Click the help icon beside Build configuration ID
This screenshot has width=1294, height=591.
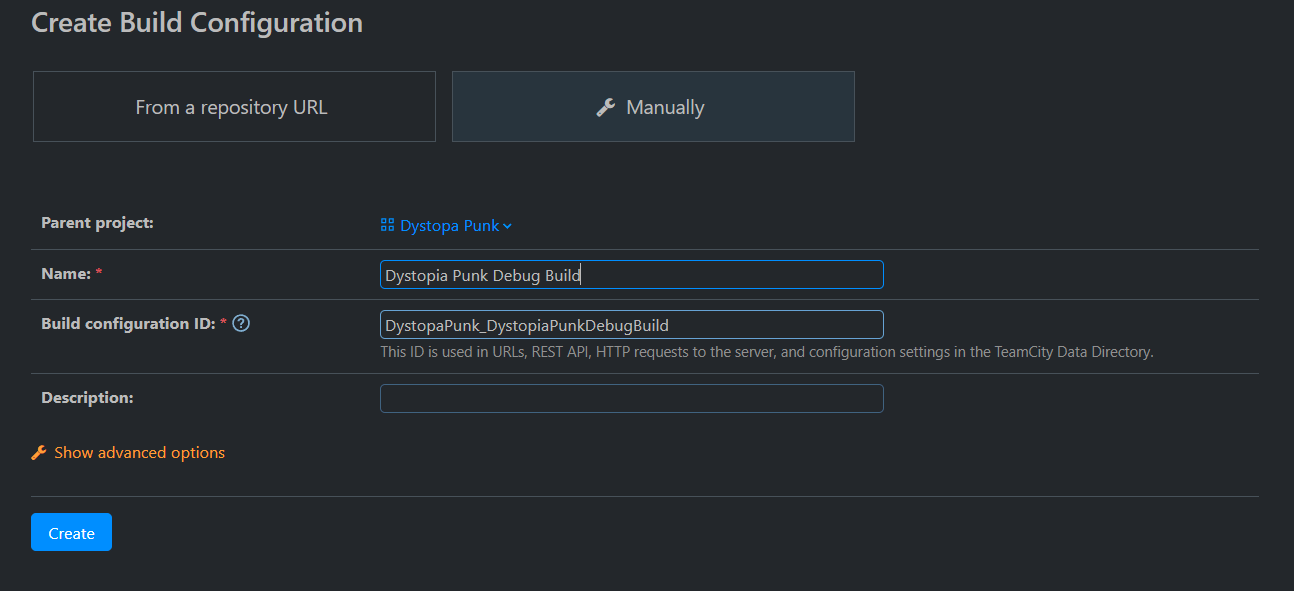(x=240, y=323)
